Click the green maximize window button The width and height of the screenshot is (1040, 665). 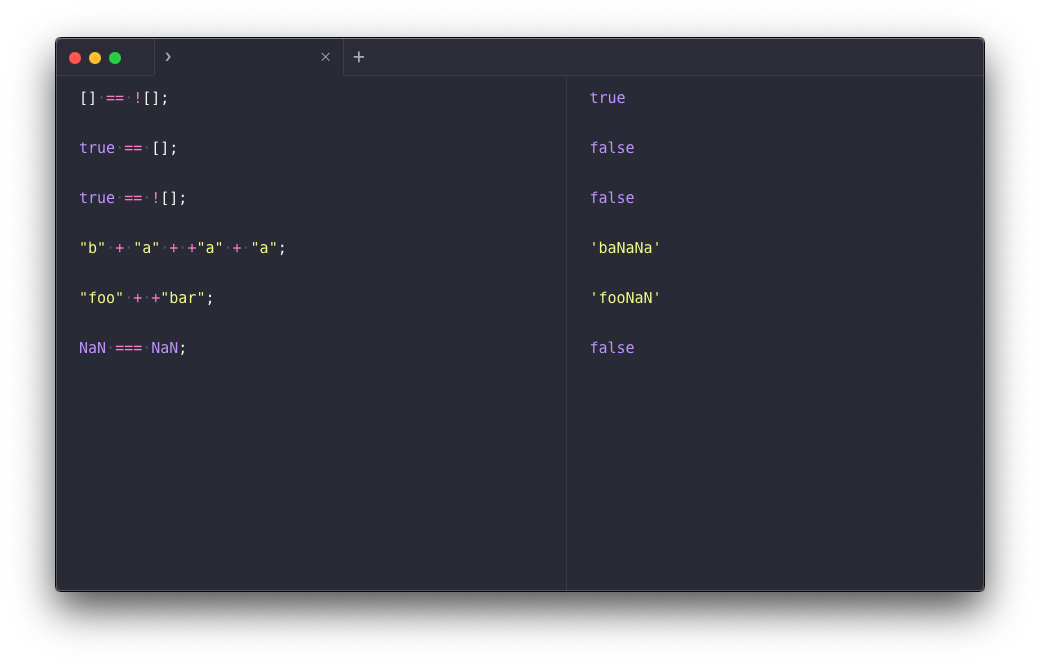coord(115,58)
